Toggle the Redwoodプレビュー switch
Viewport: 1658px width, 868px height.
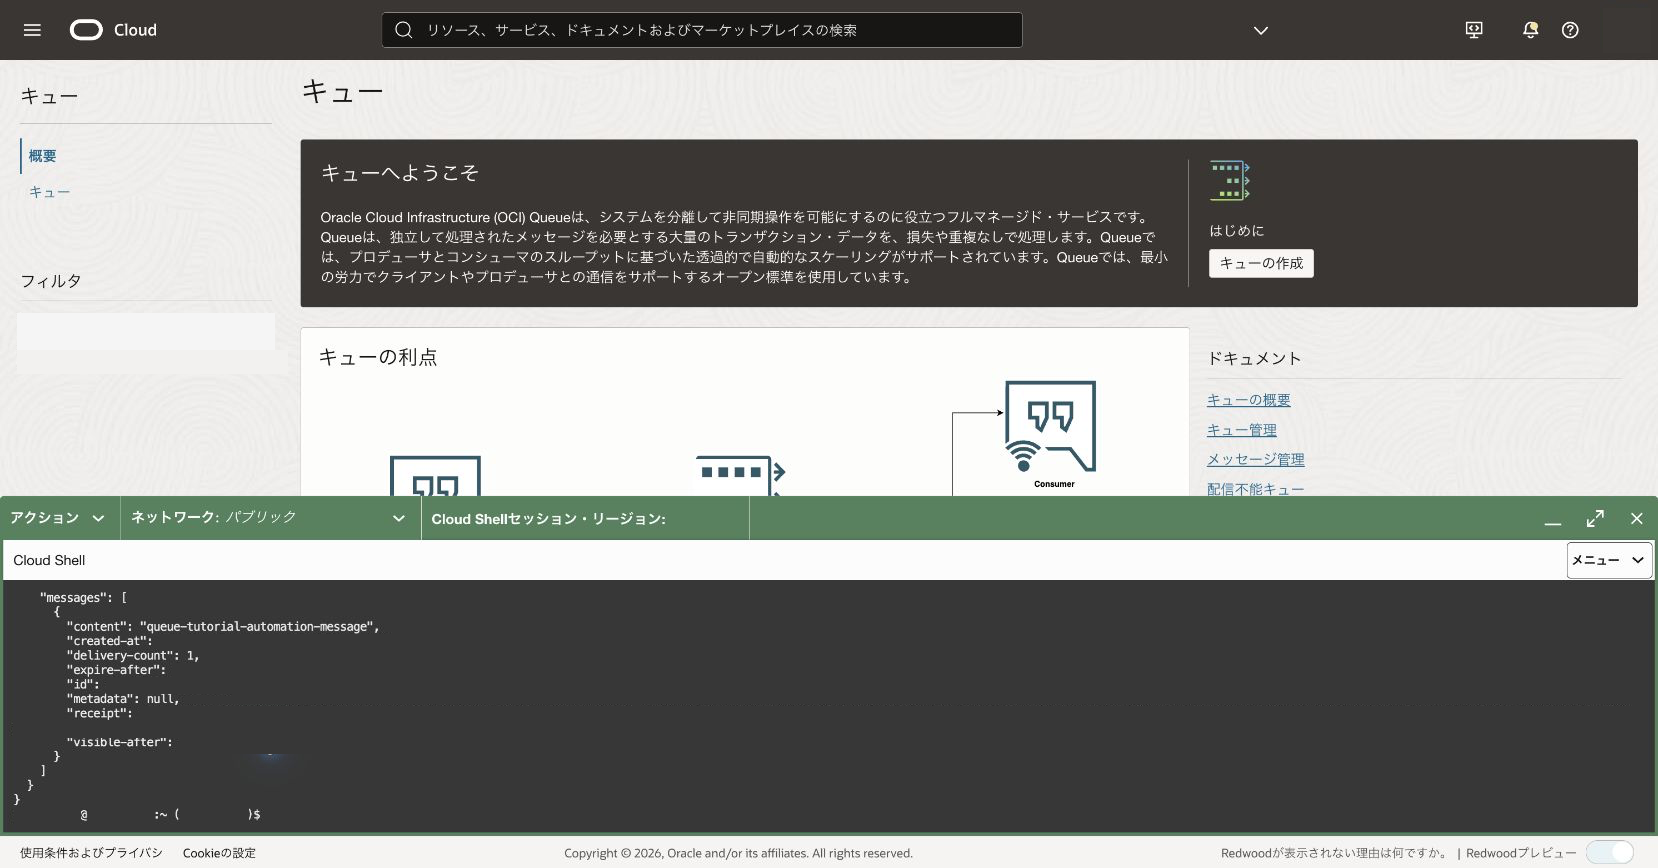1609,852
